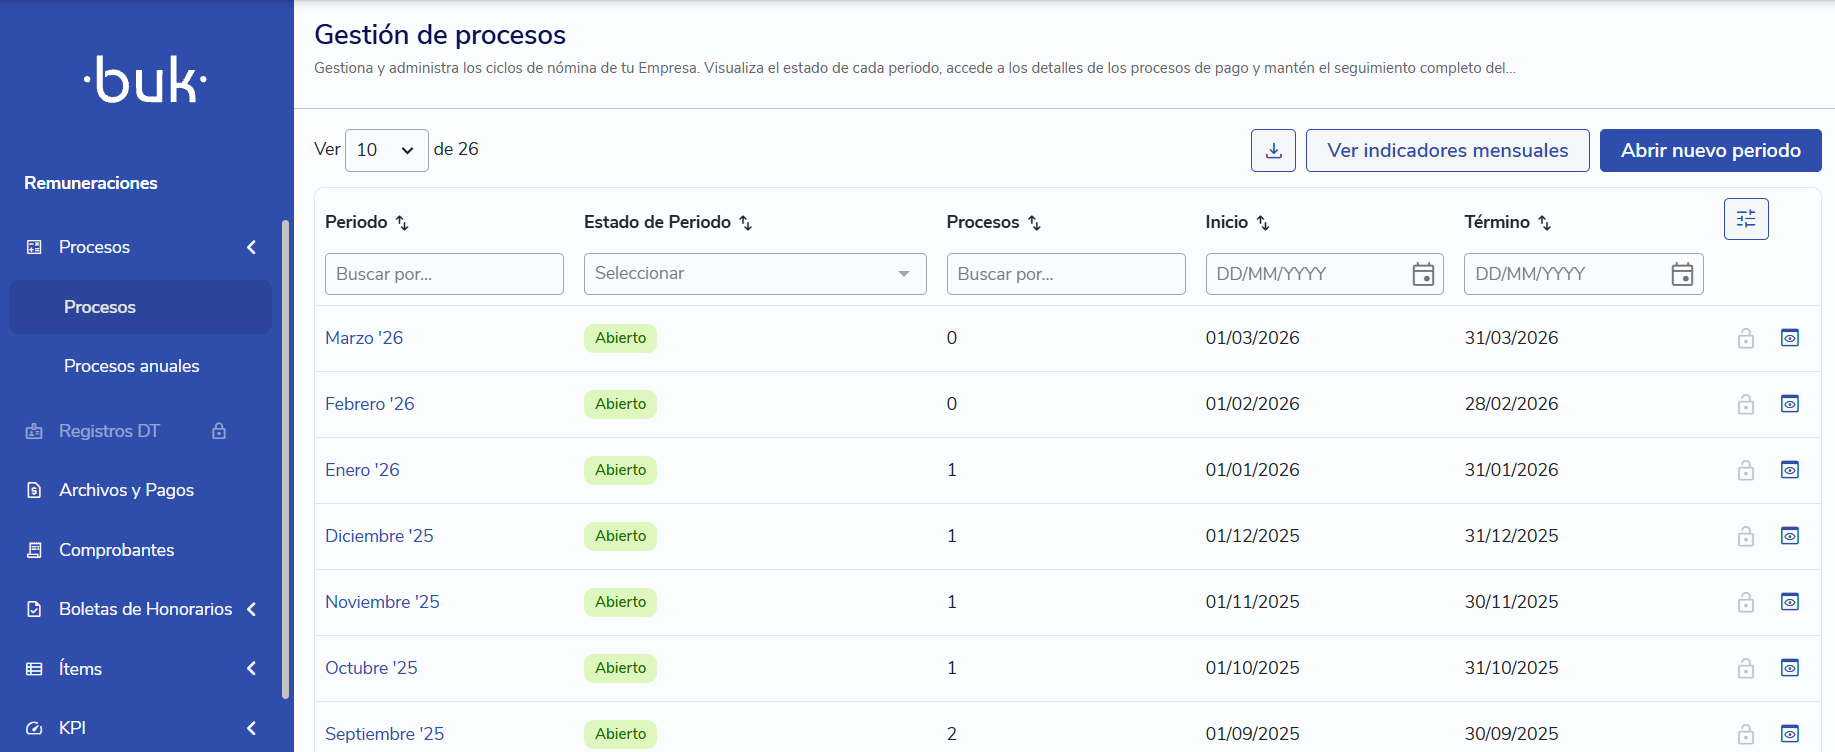Click the 01/01/2026 start date cell

(1252, 470)
